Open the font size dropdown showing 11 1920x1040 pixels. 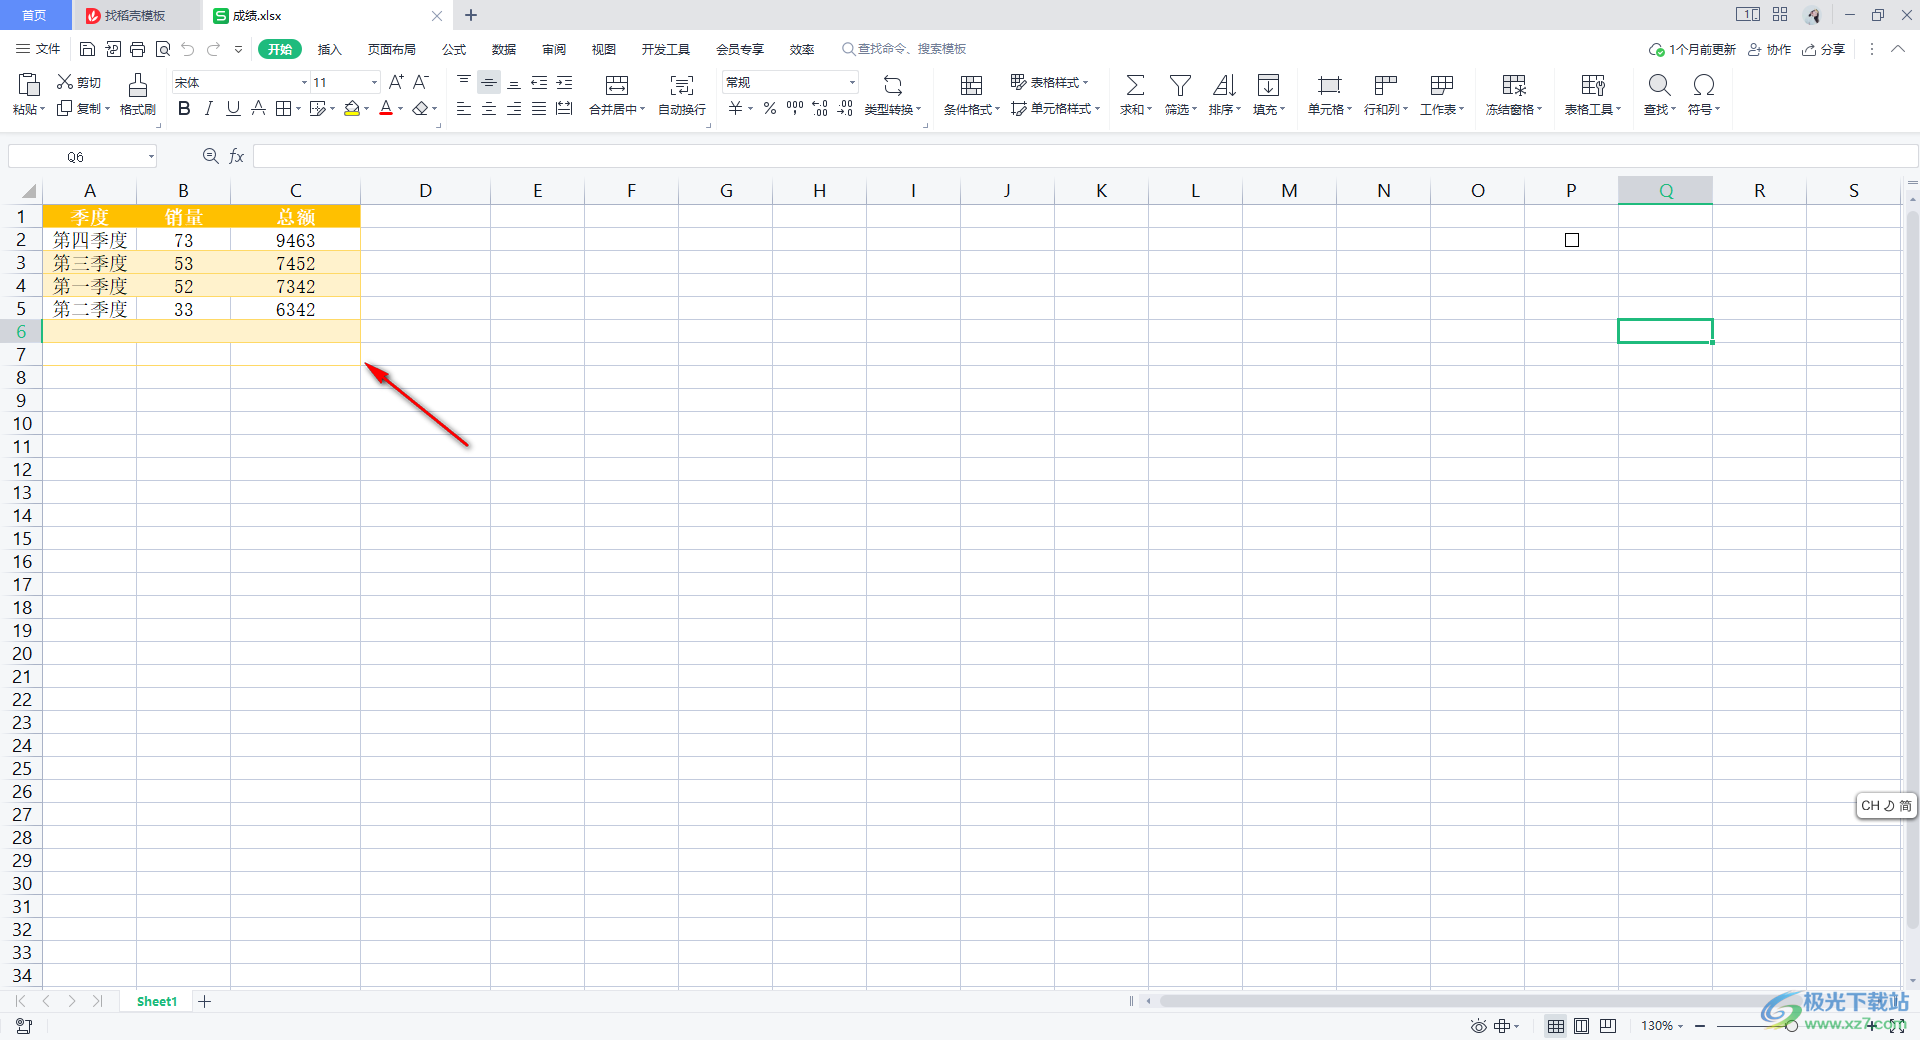pos(375,82)
